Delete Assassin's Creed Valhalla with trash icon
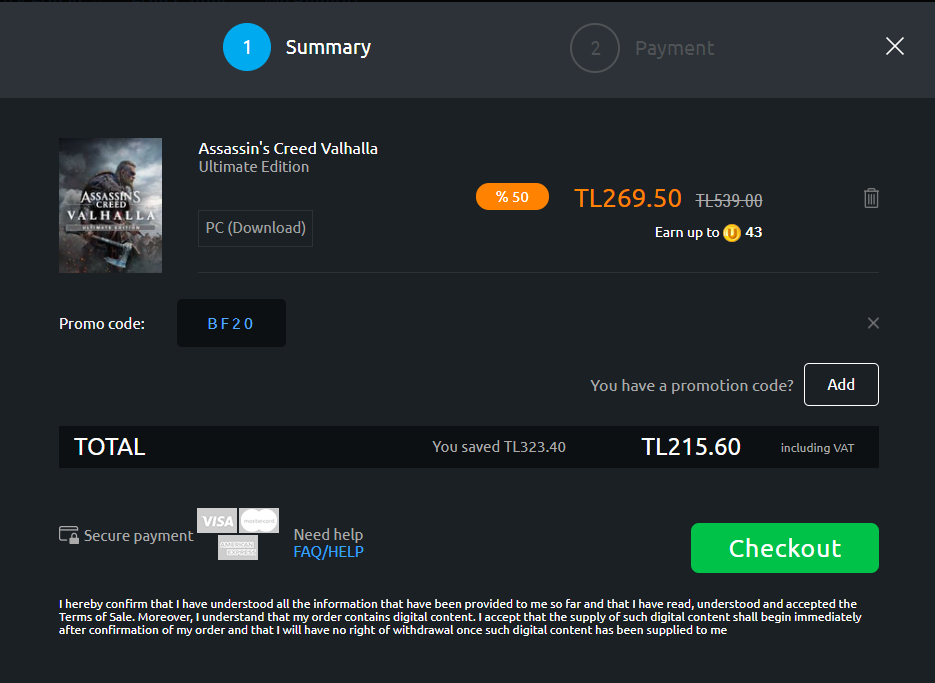The width and height of the screenshot is (935, 683). point(871,198)
